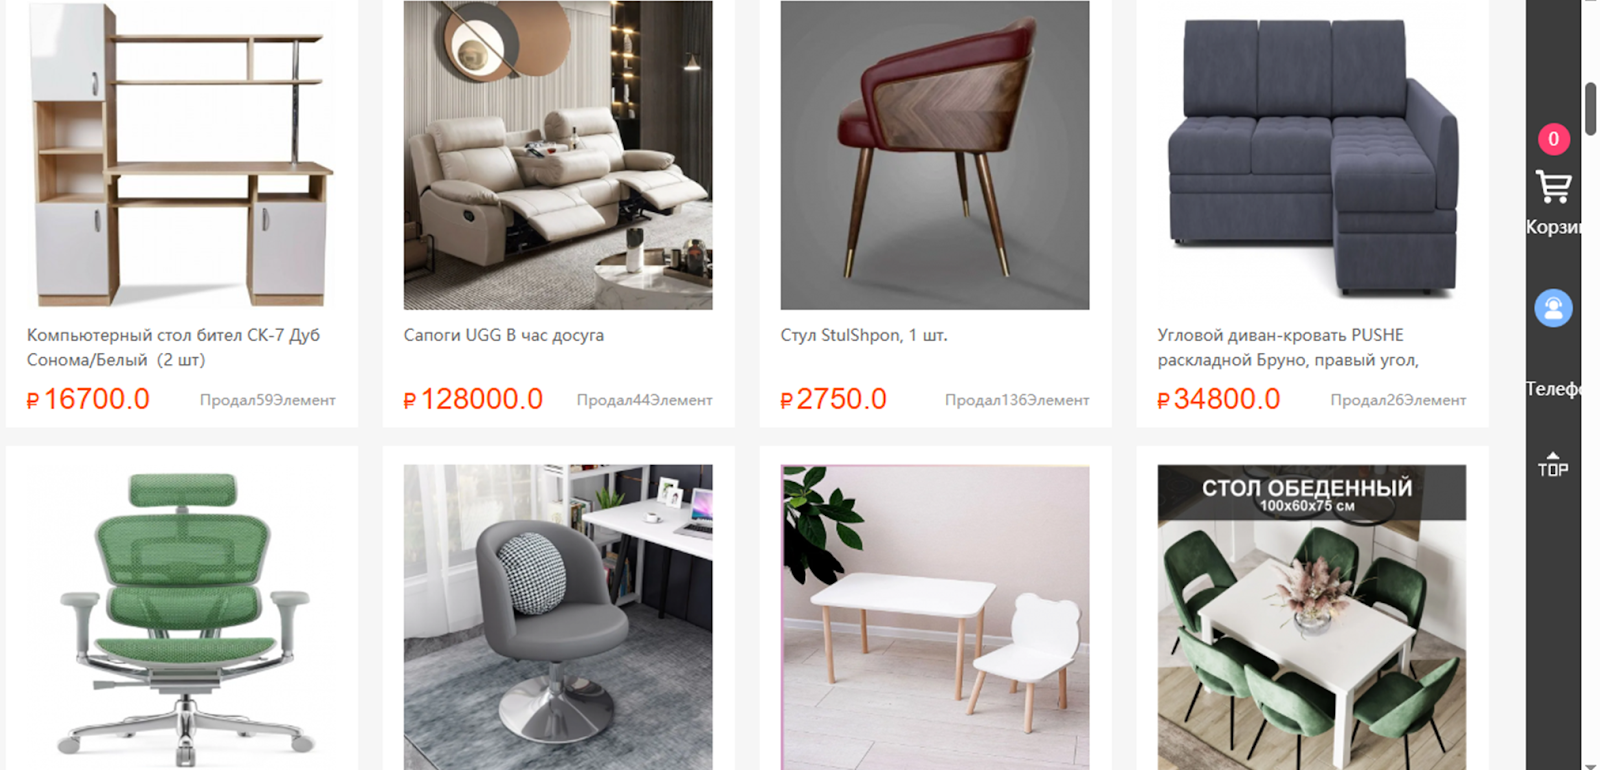The height and width of the screenshot is (770, 1600).
Task: Click the customer support headset icon
Action: (x=1553, y=308)
